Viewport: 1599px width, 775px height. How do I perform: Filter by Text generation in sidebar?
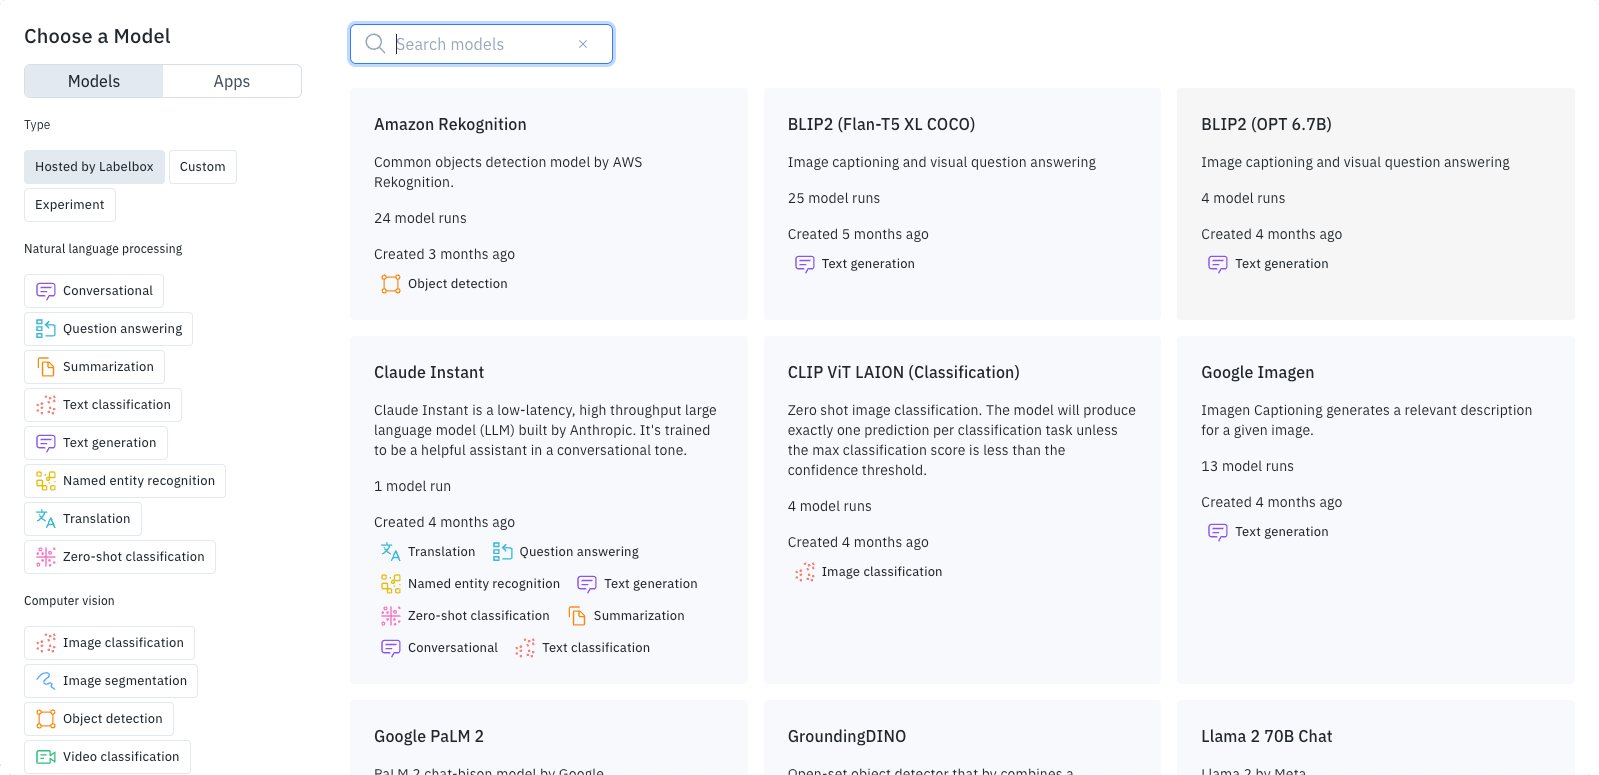pyautogui.click(x=96, y=443)
